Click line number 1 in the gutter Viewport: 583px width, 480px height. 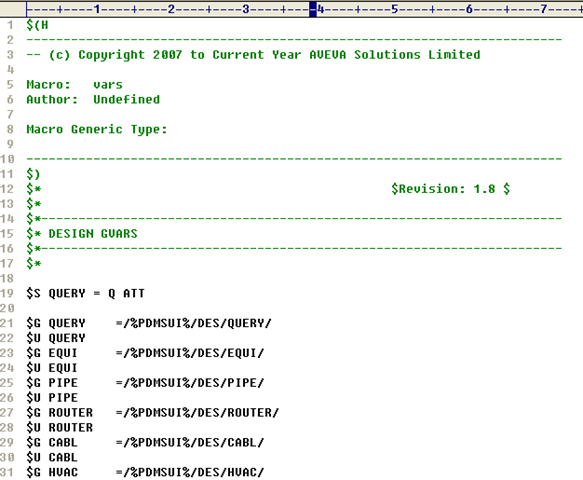pyautogui.click(x=10, y=25)
